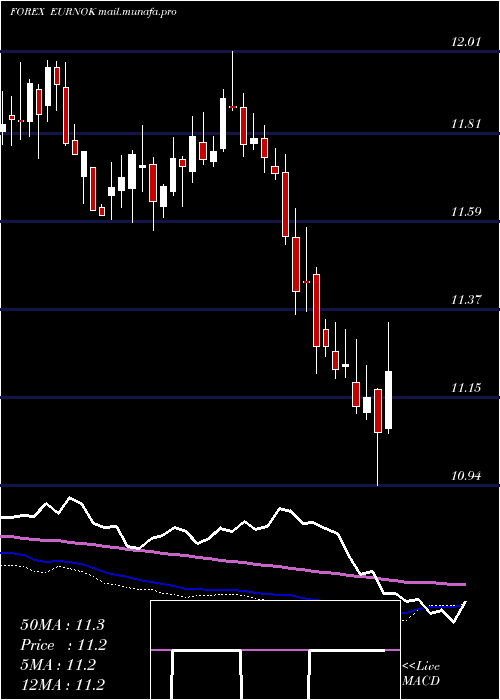This screenshot has height=700, width=500.
Task: Click the 12MA : 11.2 readout
Action: pos(62,685)
